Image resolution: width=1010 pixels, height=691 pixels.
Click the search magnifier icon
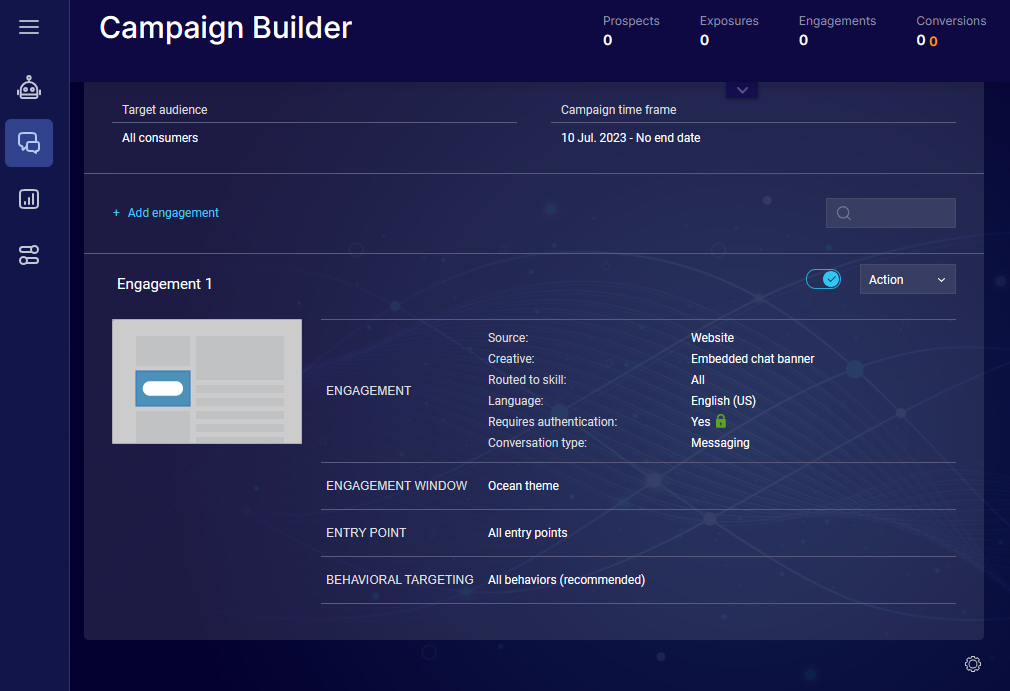tap(844, 213)
